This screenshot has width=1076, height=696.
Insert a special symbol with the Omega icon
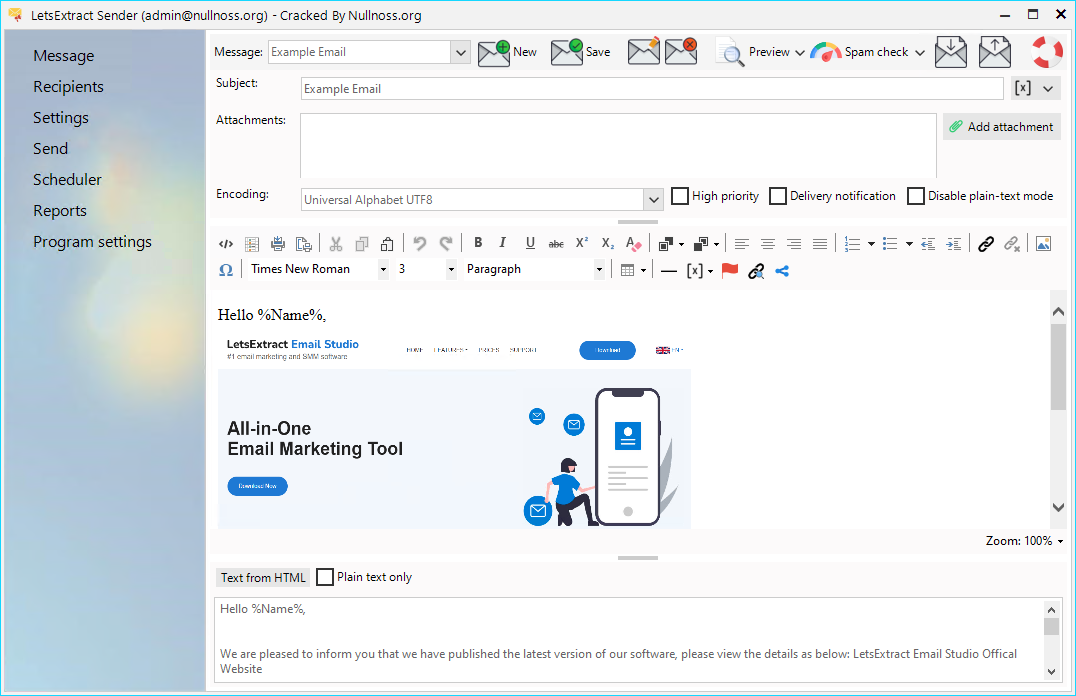point(226,270)
